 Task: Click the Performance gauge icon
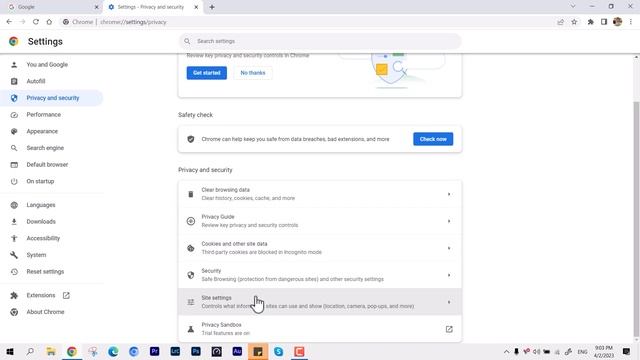point(14,115)
